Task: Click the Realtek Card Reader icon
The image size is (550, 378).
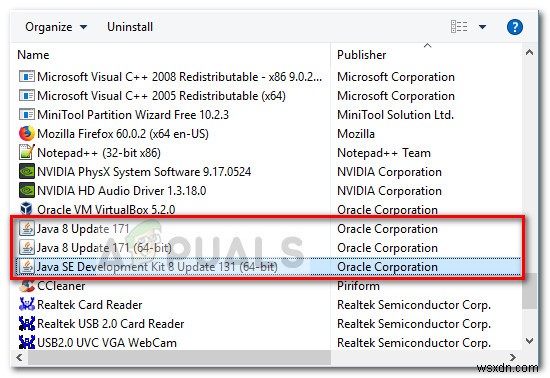Action: point(27,304)
